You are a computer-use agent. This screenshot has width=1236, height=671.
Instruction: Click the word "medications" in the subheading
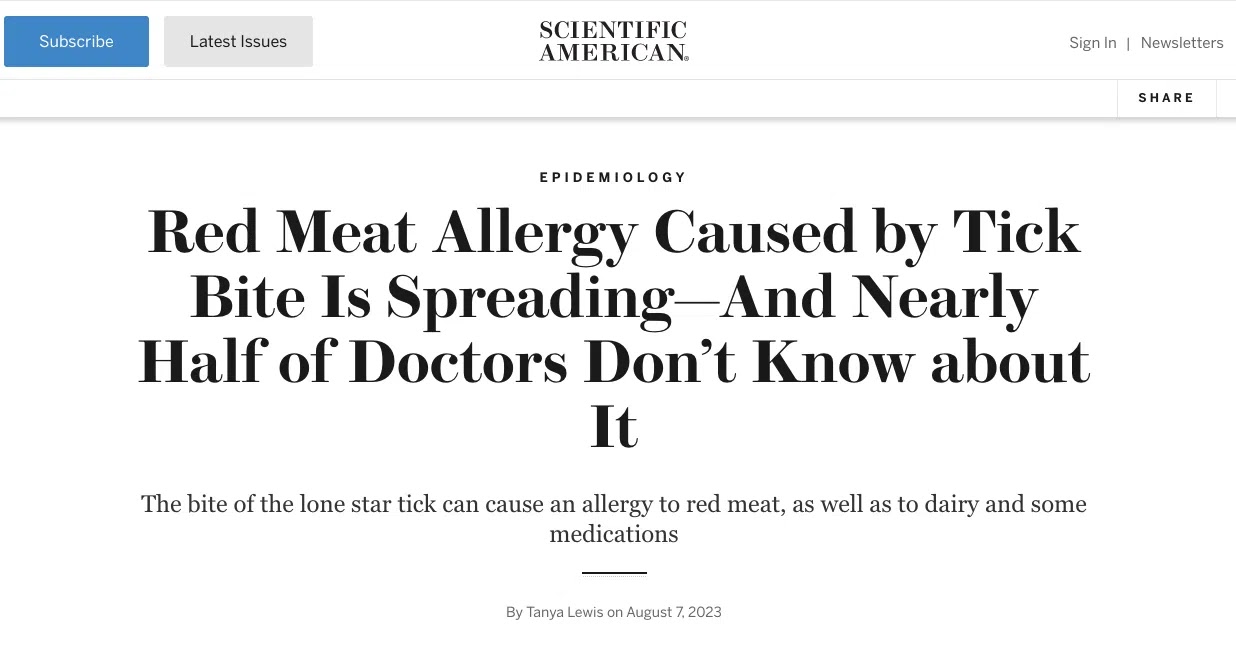614,534
